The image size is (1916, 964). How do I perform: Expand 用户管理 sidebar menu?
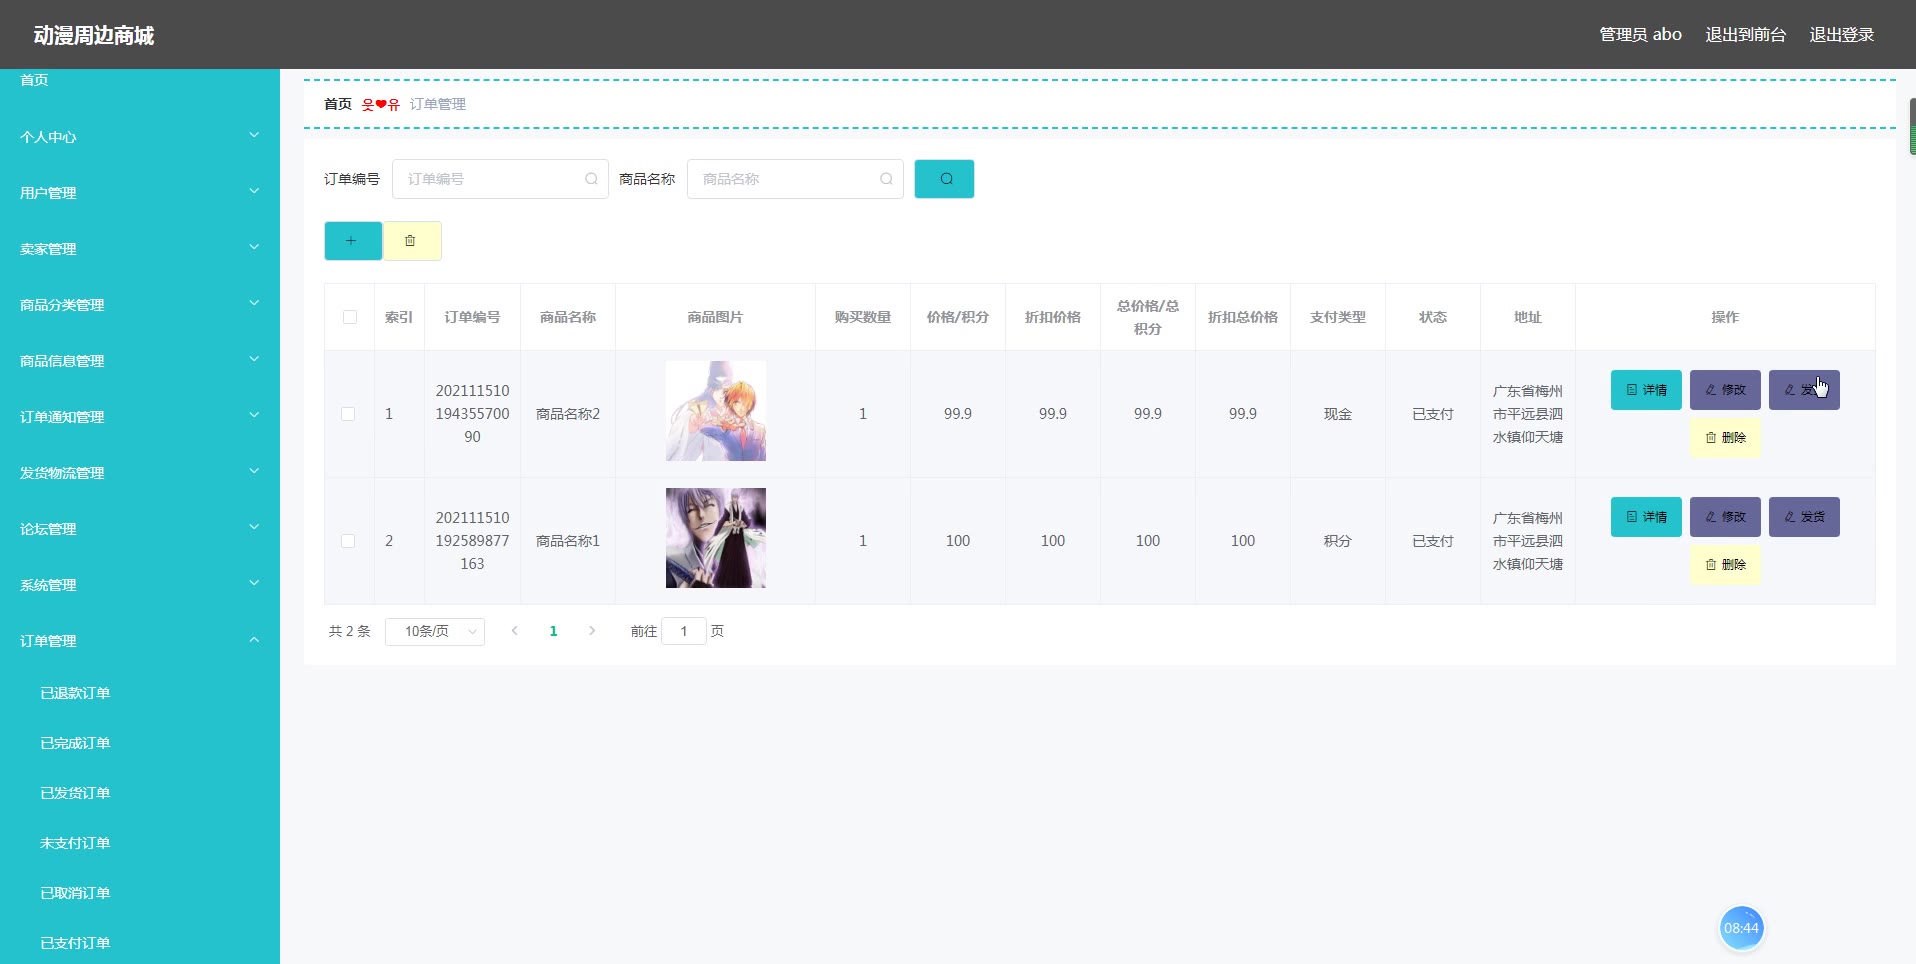pos(140,193)
